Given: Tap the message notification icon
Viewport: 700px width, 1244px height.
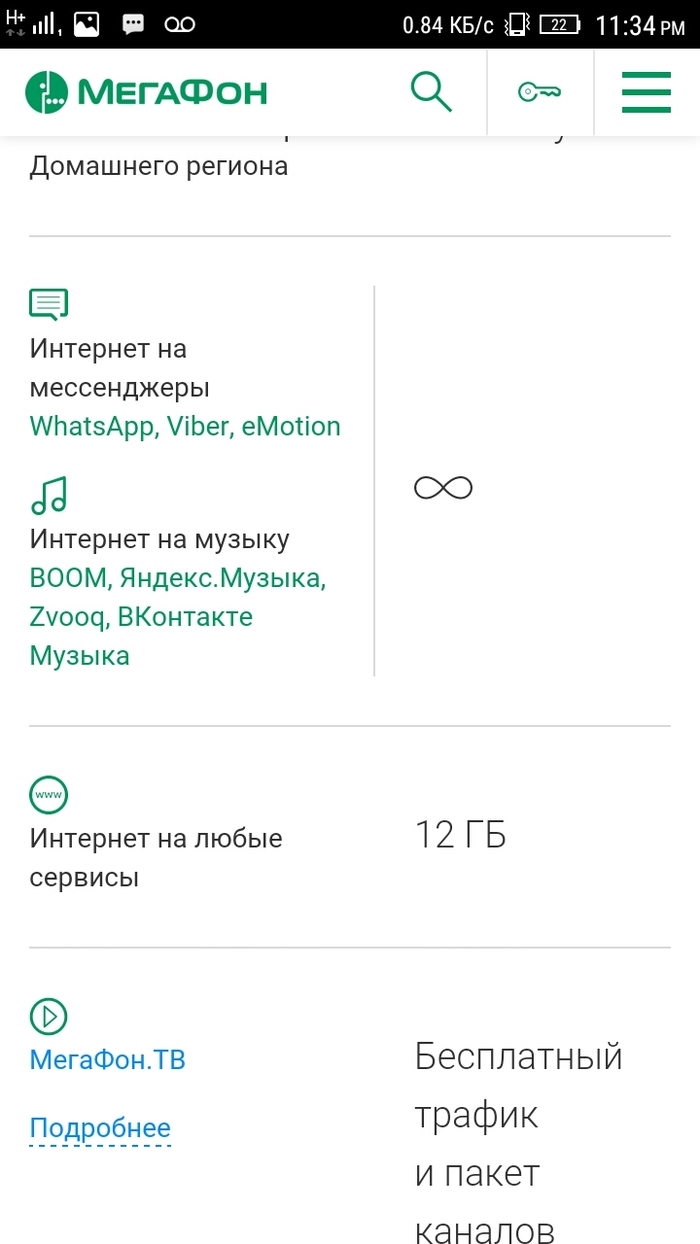Looking at the screenshot, I should click(132, 24).
